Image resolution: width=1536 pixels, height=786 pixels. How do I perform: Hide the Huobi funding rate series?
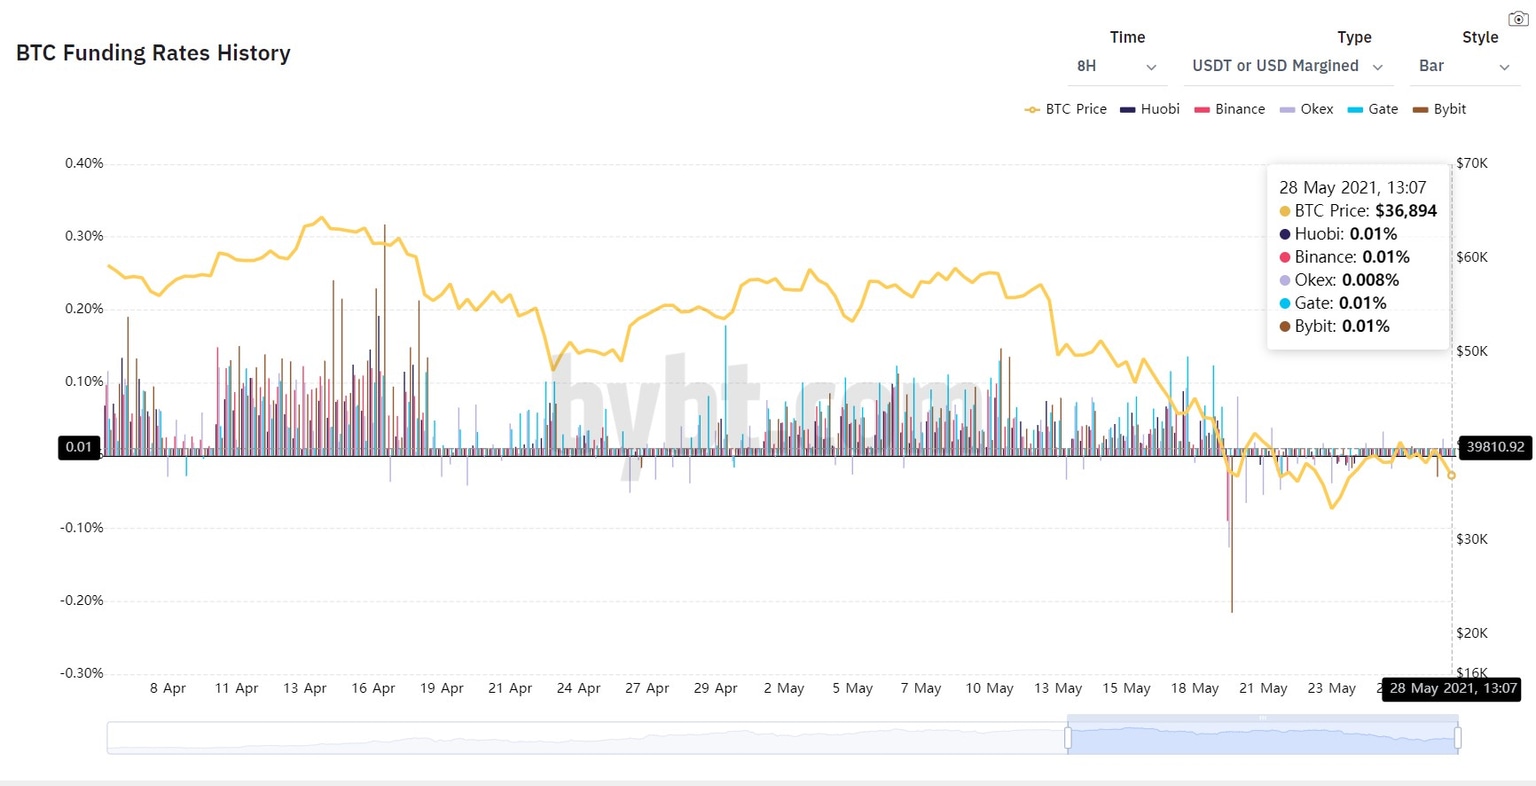1150,109
